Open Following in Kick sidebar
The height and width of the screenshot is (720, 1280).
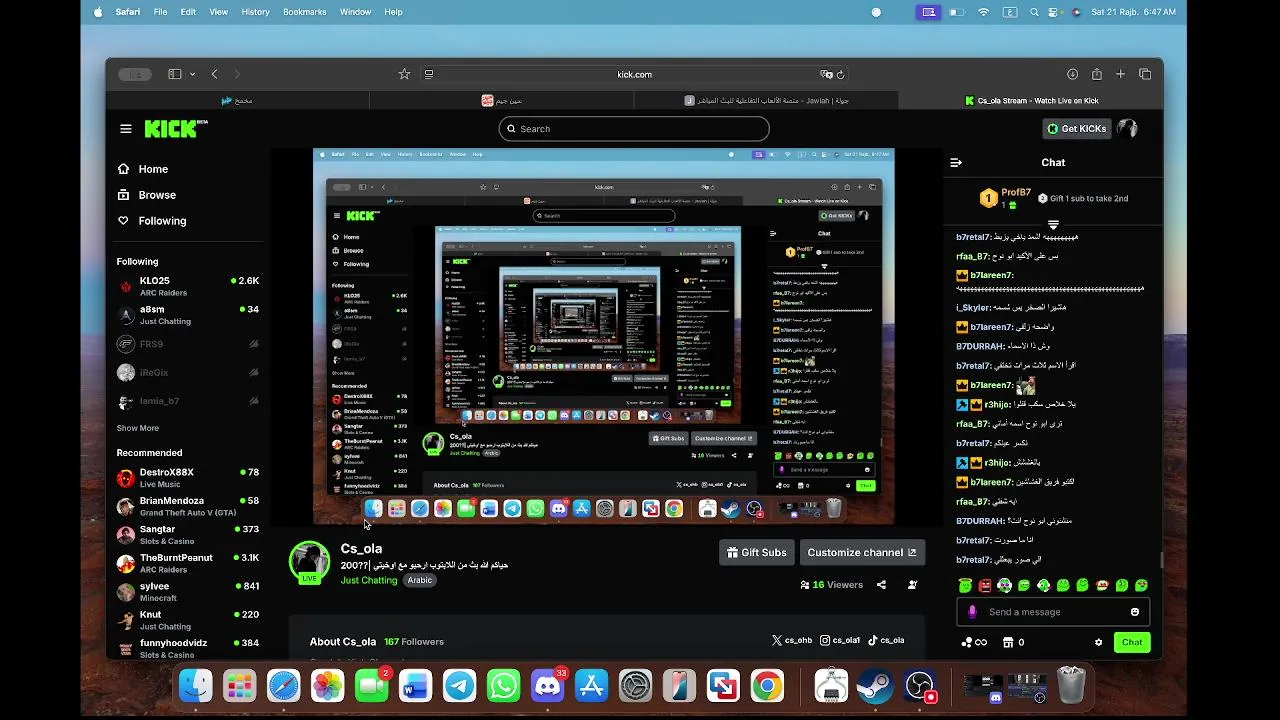coord(152,221)
